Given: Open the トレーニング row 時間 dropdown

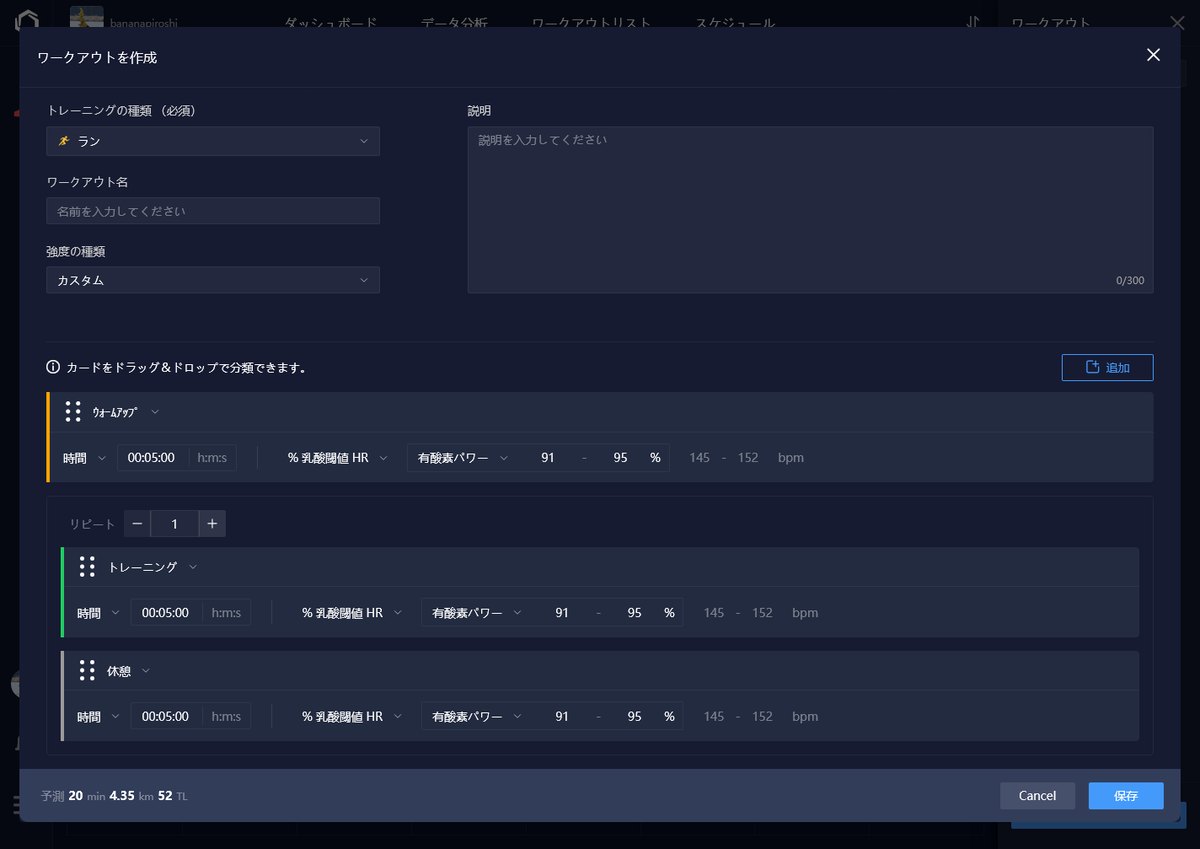Looking at the screenshot, I should [x=98, y=613].
